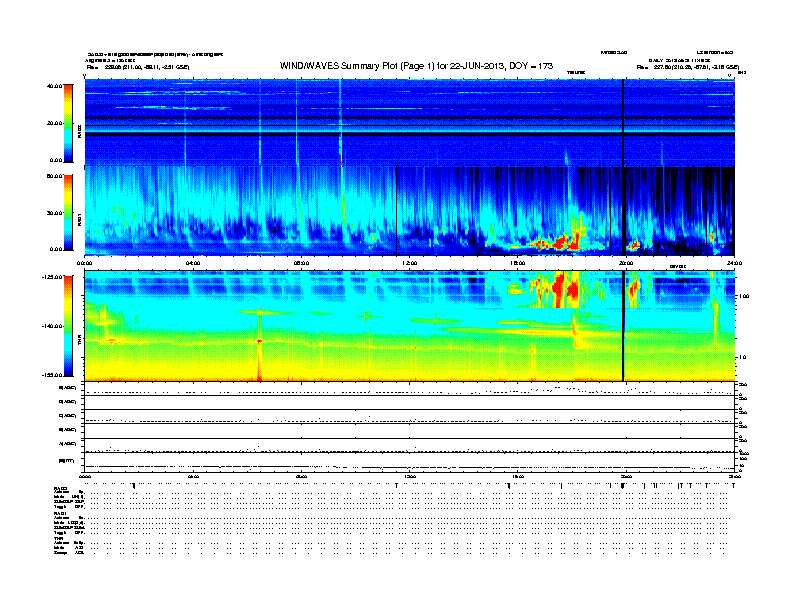This screenshot has height=612, width=792.
Task: Click the 30.00 label on RAD1 color bar
Action: pos(54,213)
